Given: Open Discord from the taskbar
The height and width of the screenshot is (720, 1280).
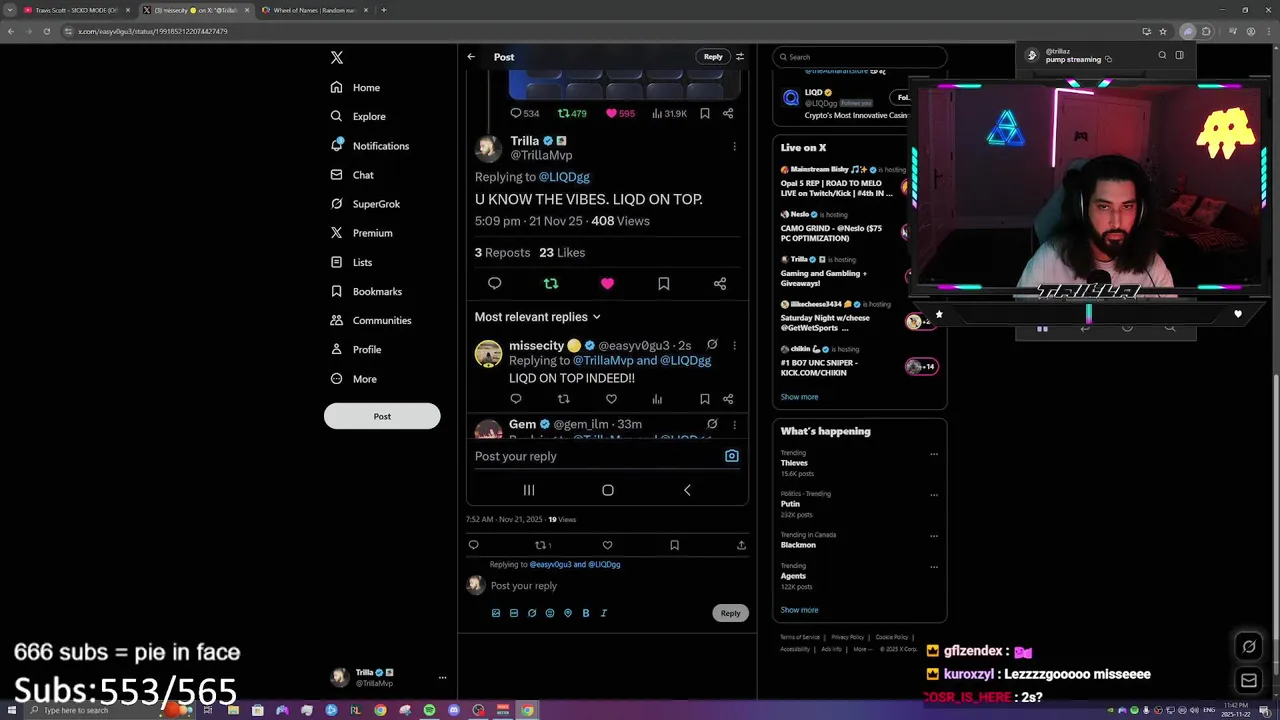Looking at the screenshot, I should coord(454,710).
